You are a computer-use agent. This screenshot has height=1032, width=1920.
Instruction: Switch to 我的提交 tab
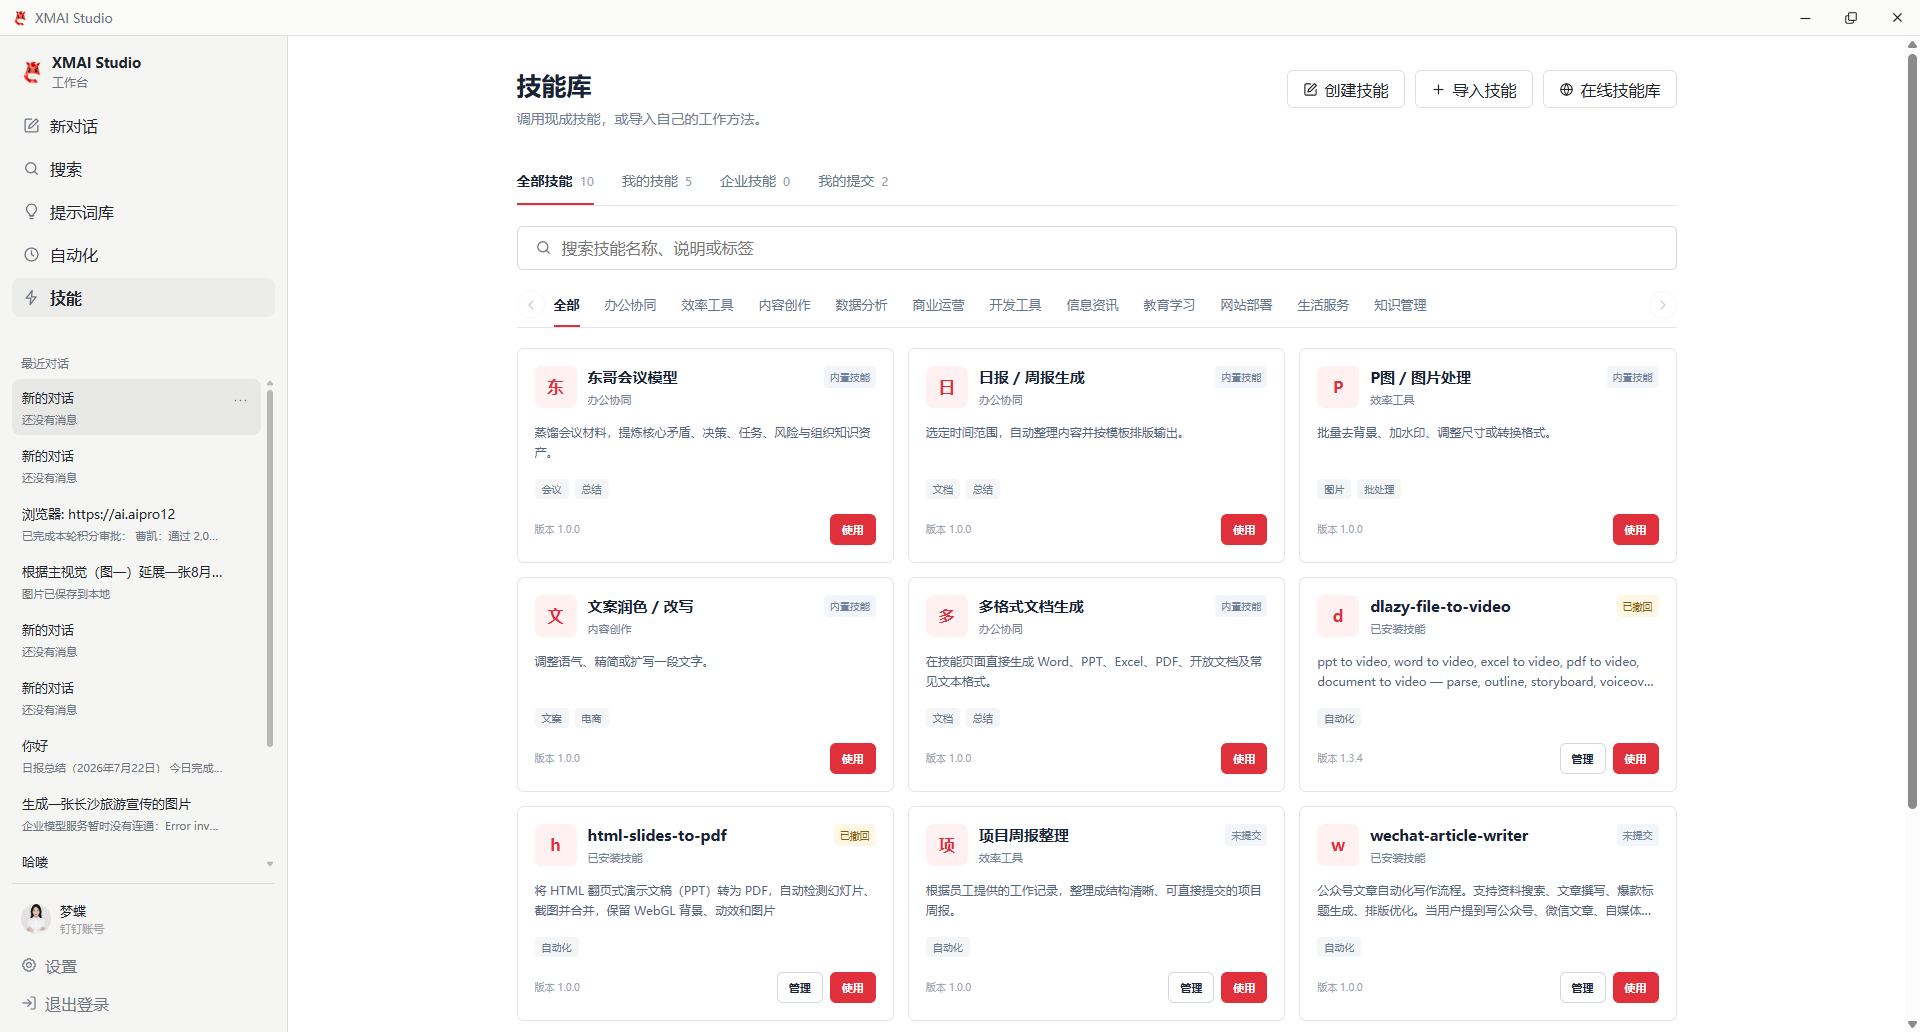click(x=853, y=181)
